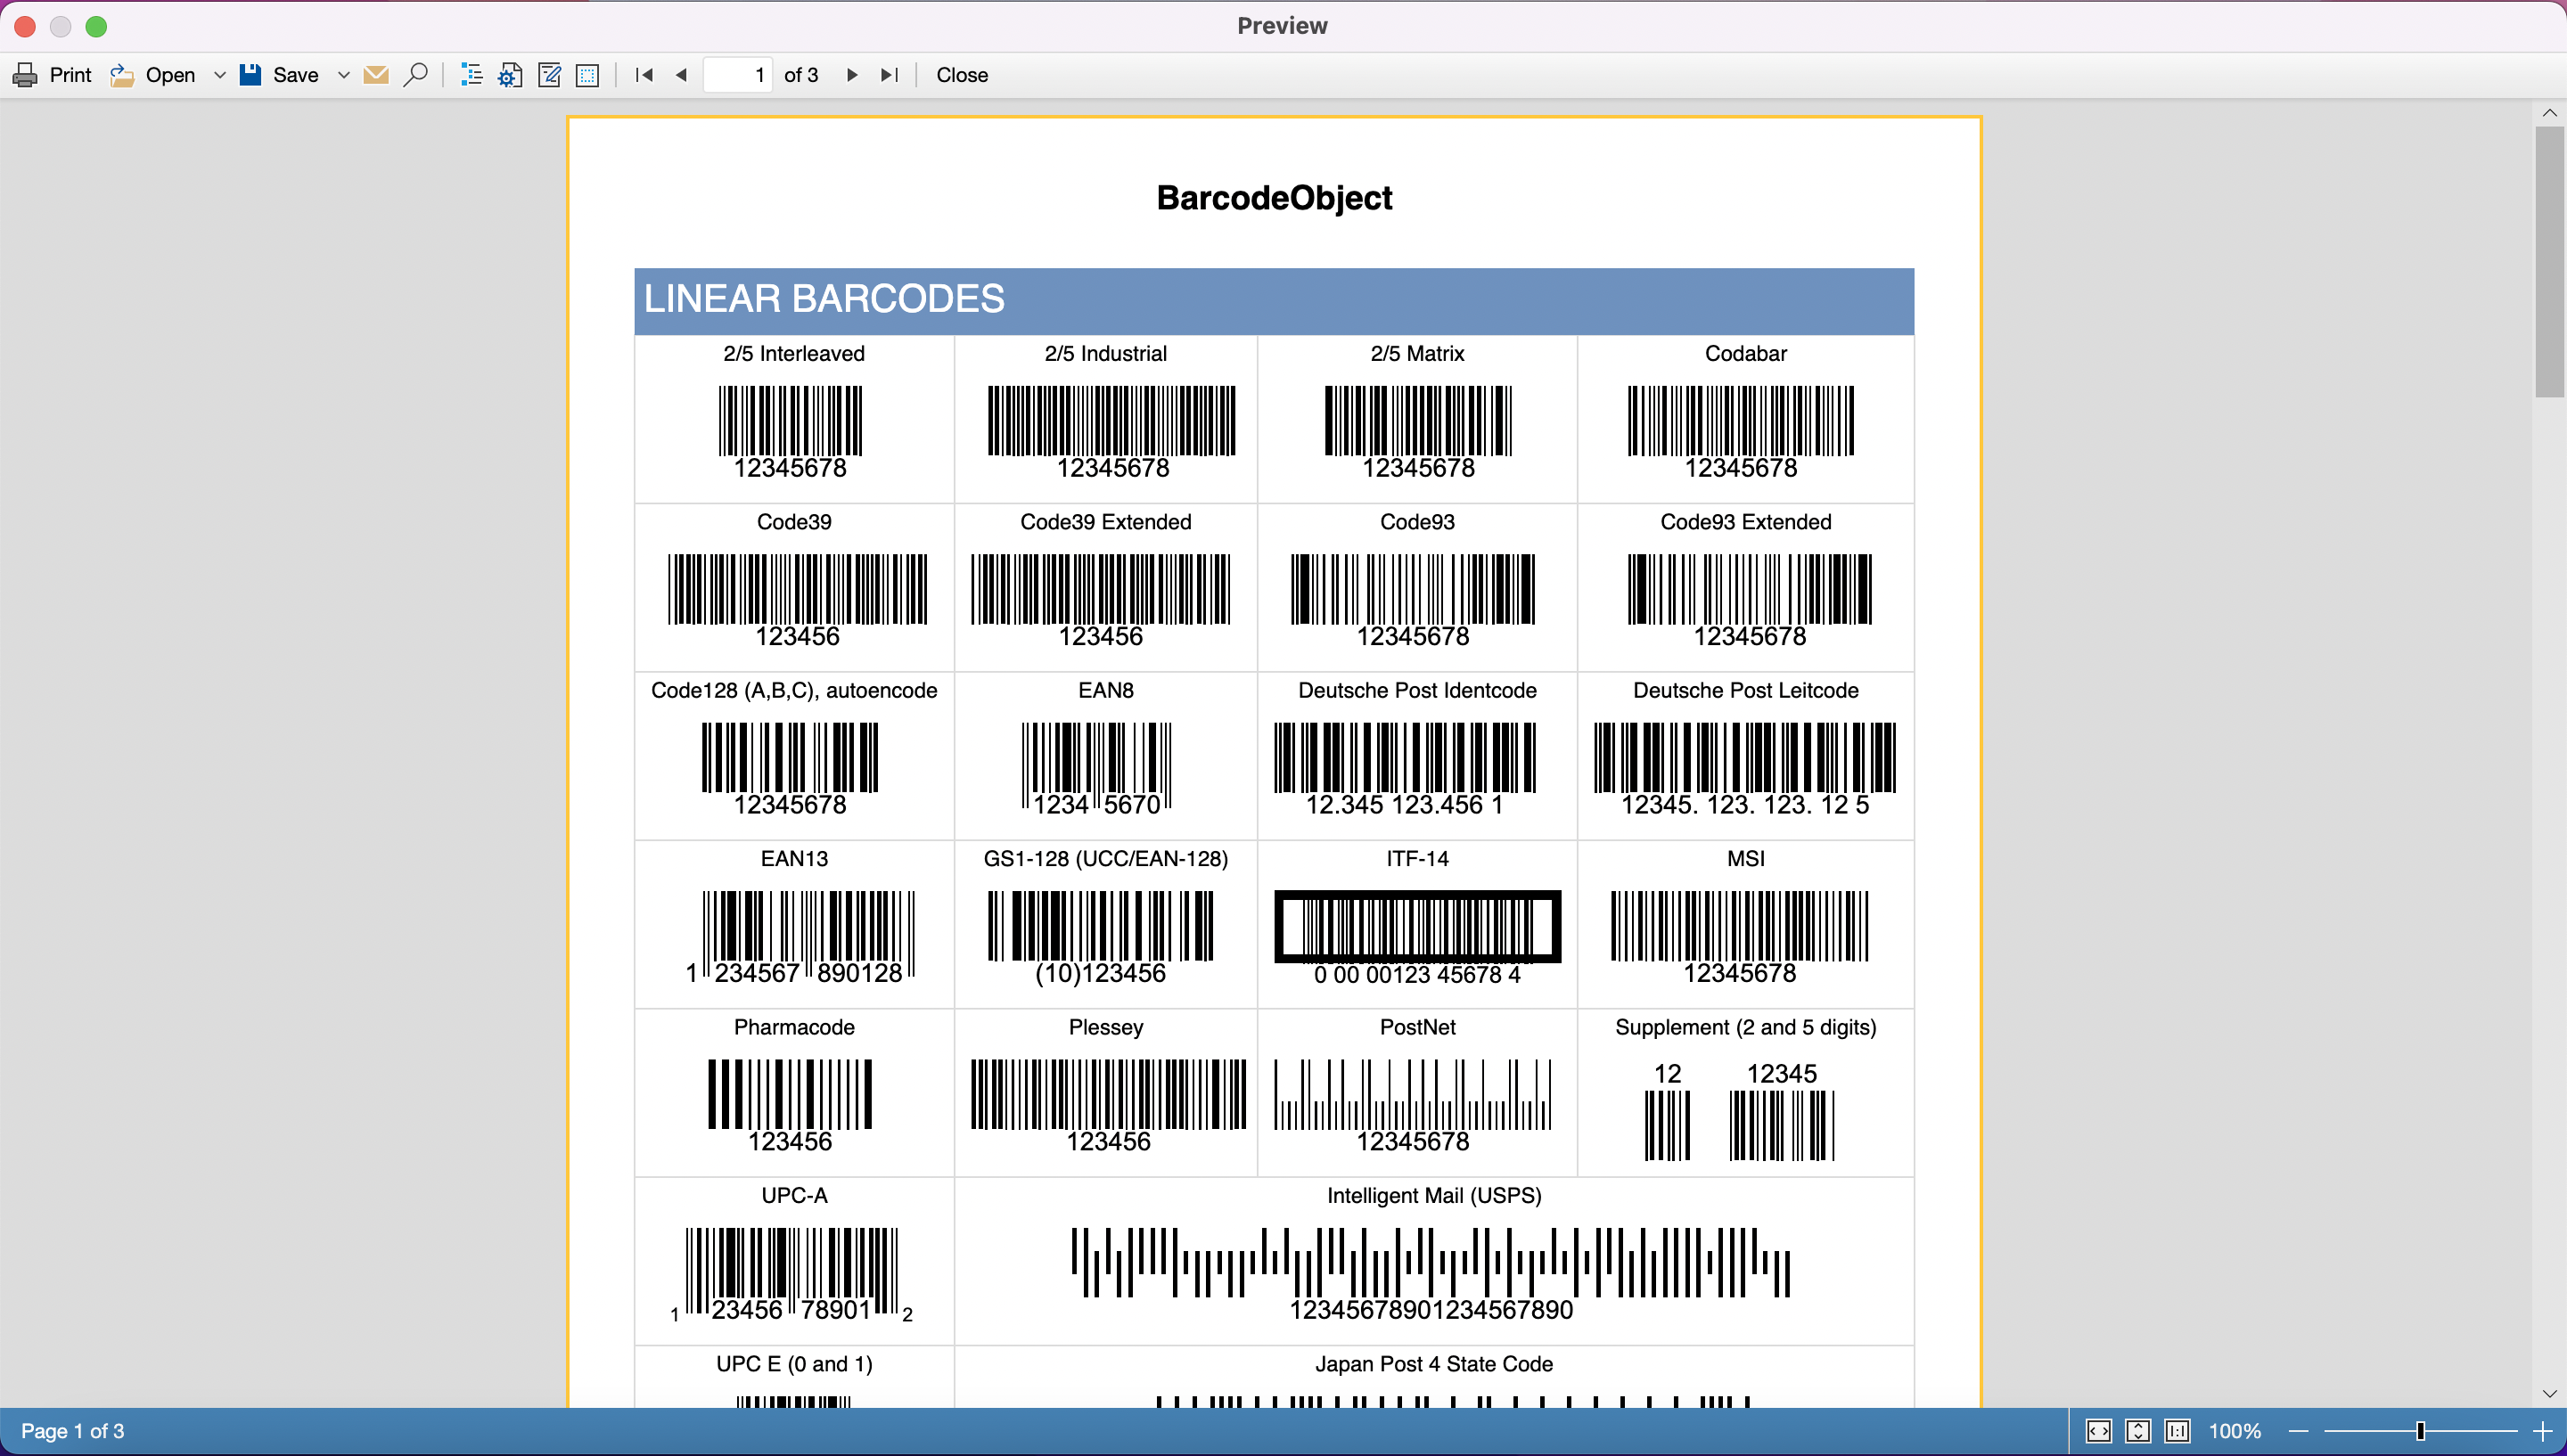The width and height of the screenshot is (2567, 1456).
Task: Click the 100% zoom value
Action: pos(2235,1431)
